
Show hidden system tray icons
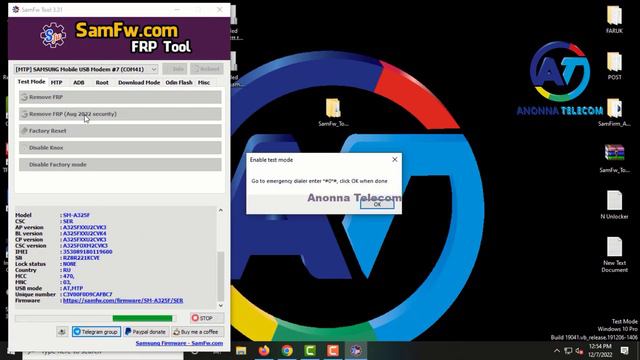click(x=557, y=351)
